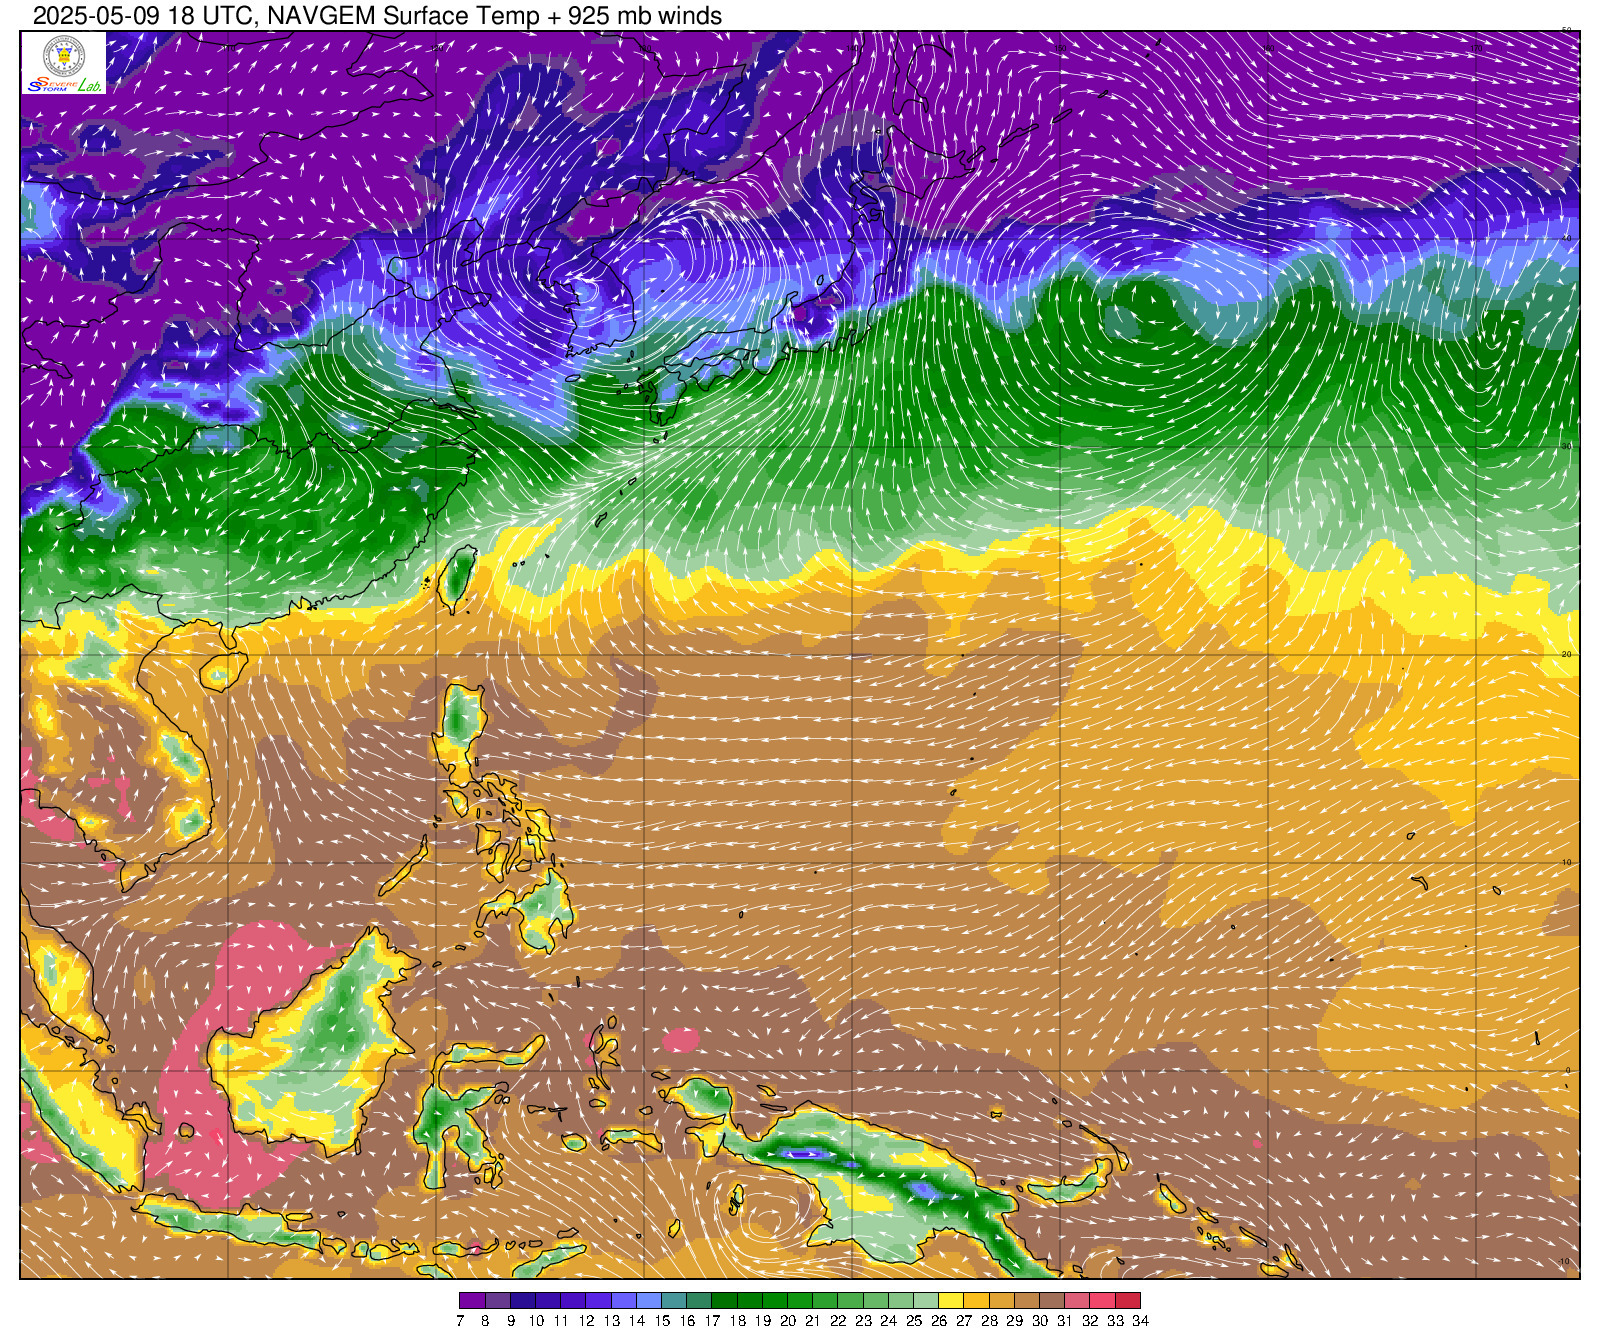
Task: Select the pink swatch between colorbar labels 31 and 32
Action: [1078, 1300]
